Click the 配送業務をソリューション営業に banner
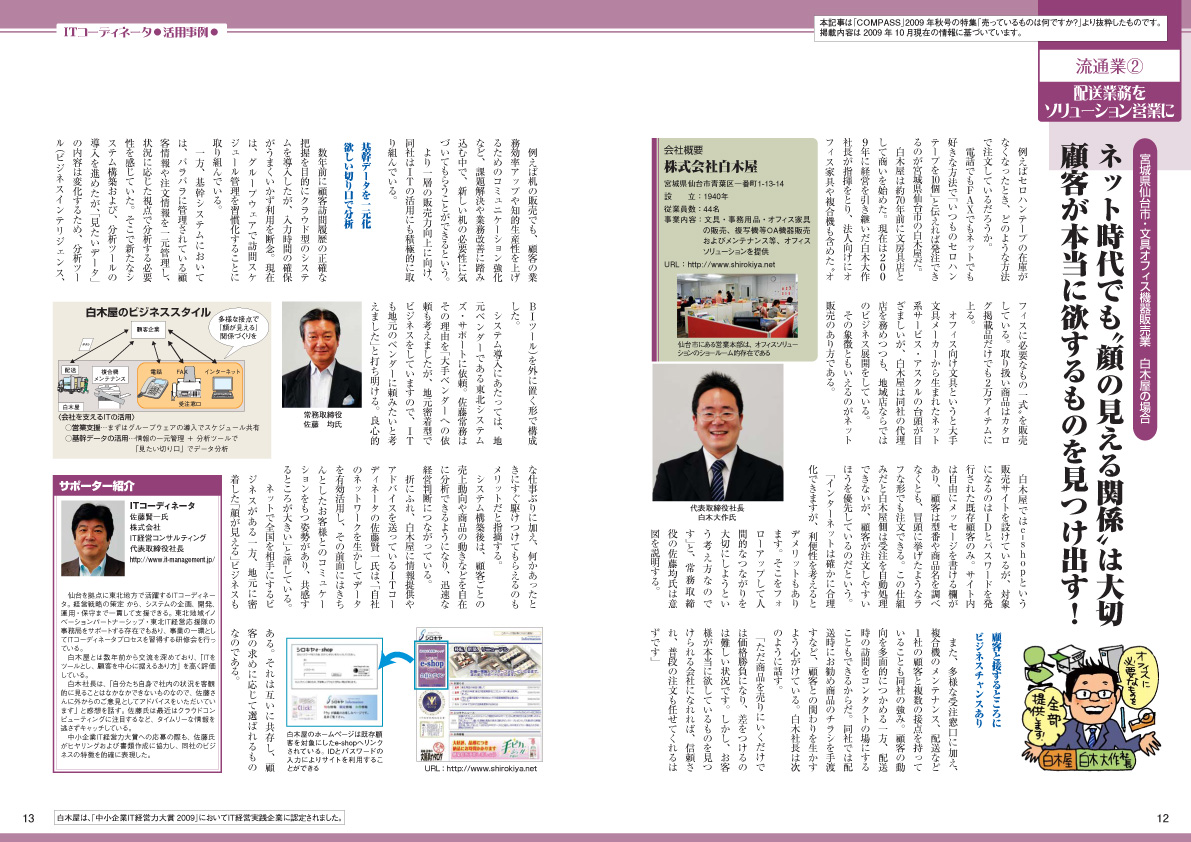The height and width of the screenshot is (842, 1191). point(1108,101)
